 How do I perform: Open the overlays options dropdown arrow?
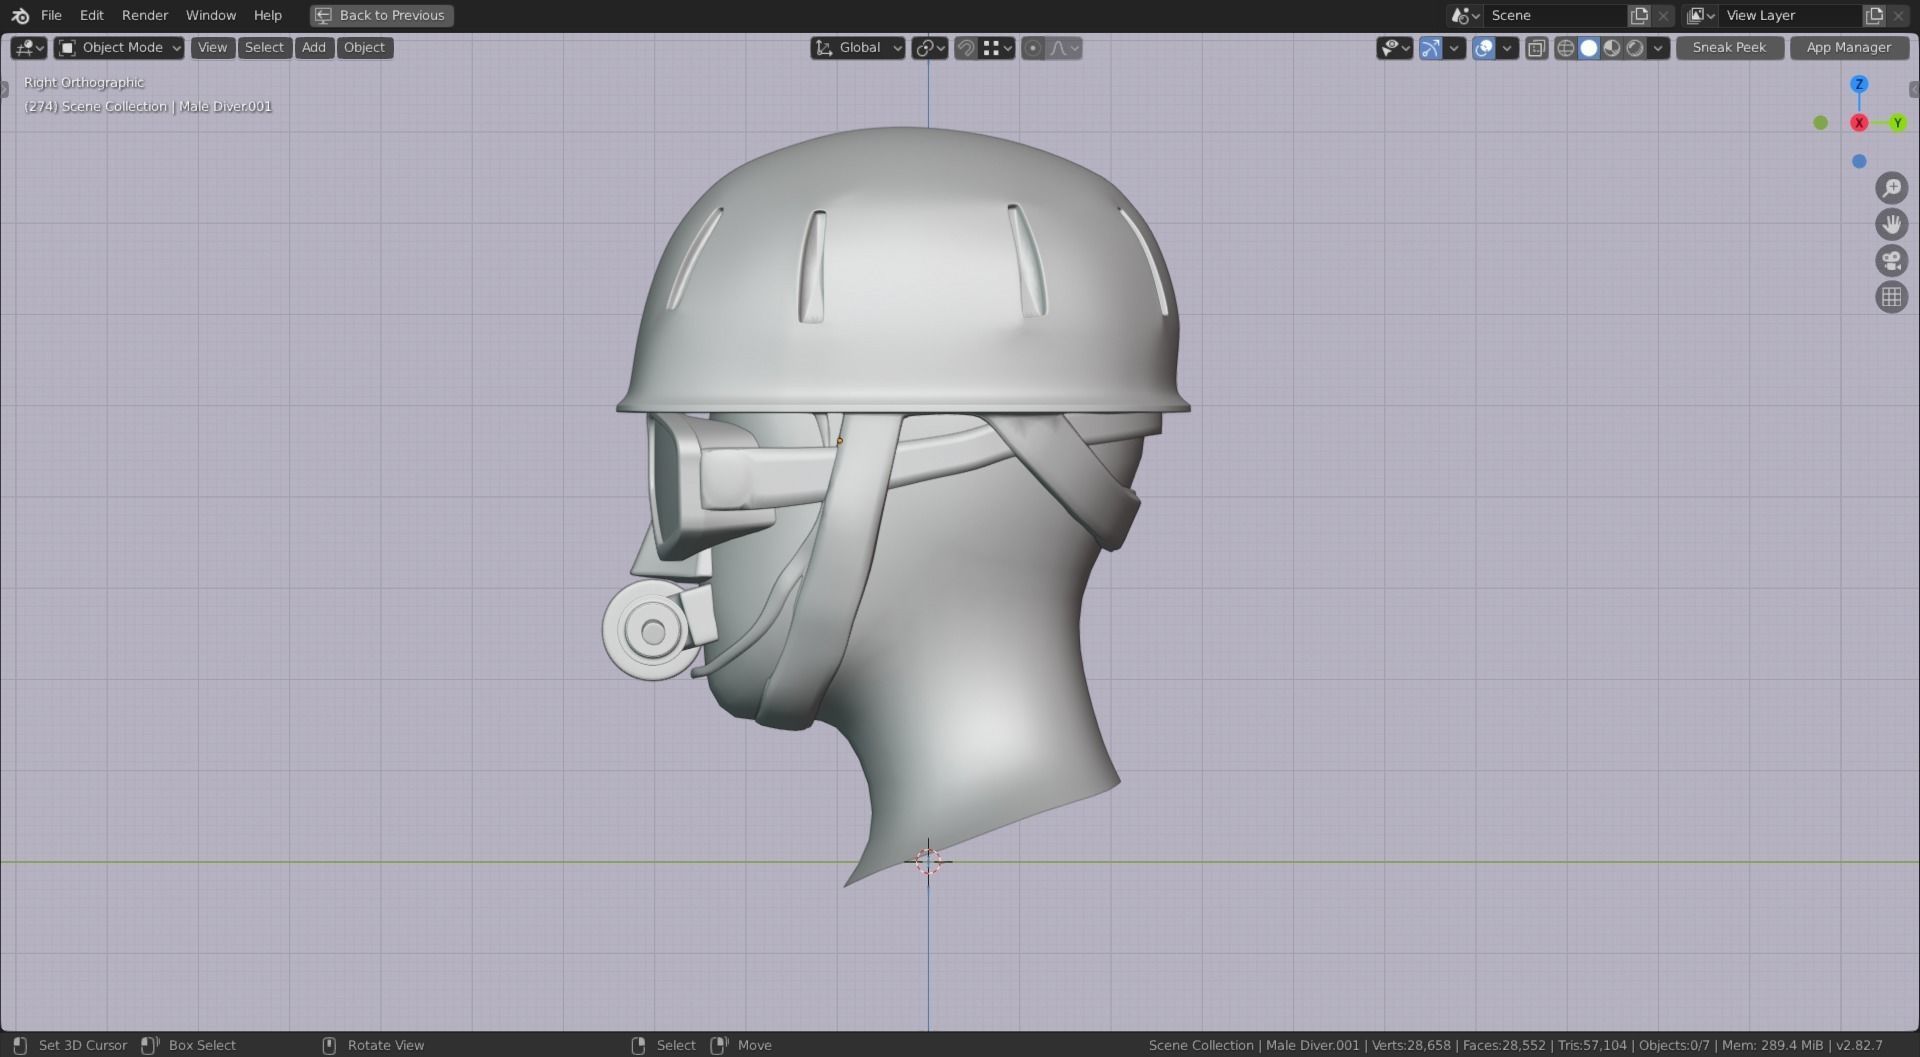coord(1507,47)
